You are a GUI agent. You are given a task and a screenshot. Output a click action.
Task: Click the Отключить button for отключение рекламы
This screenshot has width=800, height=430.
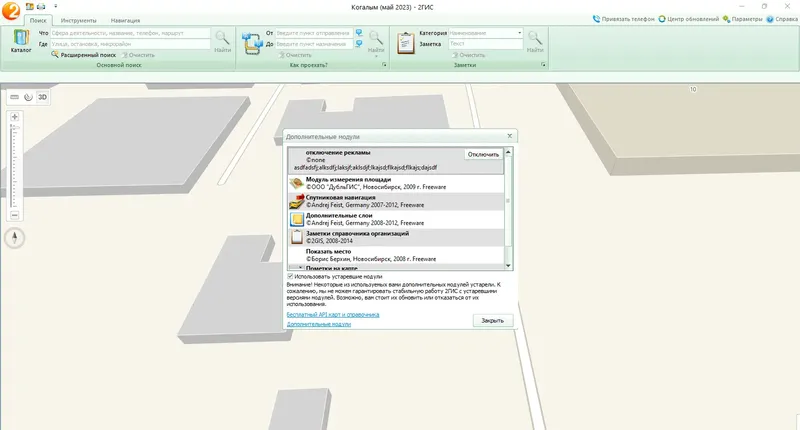click(483, 155)
